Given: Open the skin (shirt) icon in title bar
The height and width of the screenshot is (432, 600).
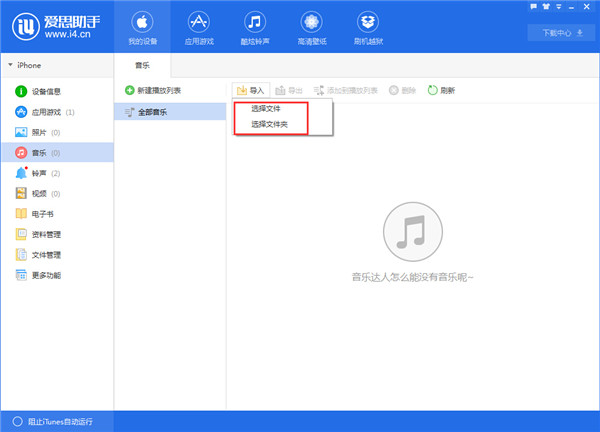Looking at the screenshot, I should [x=546, y=7].
